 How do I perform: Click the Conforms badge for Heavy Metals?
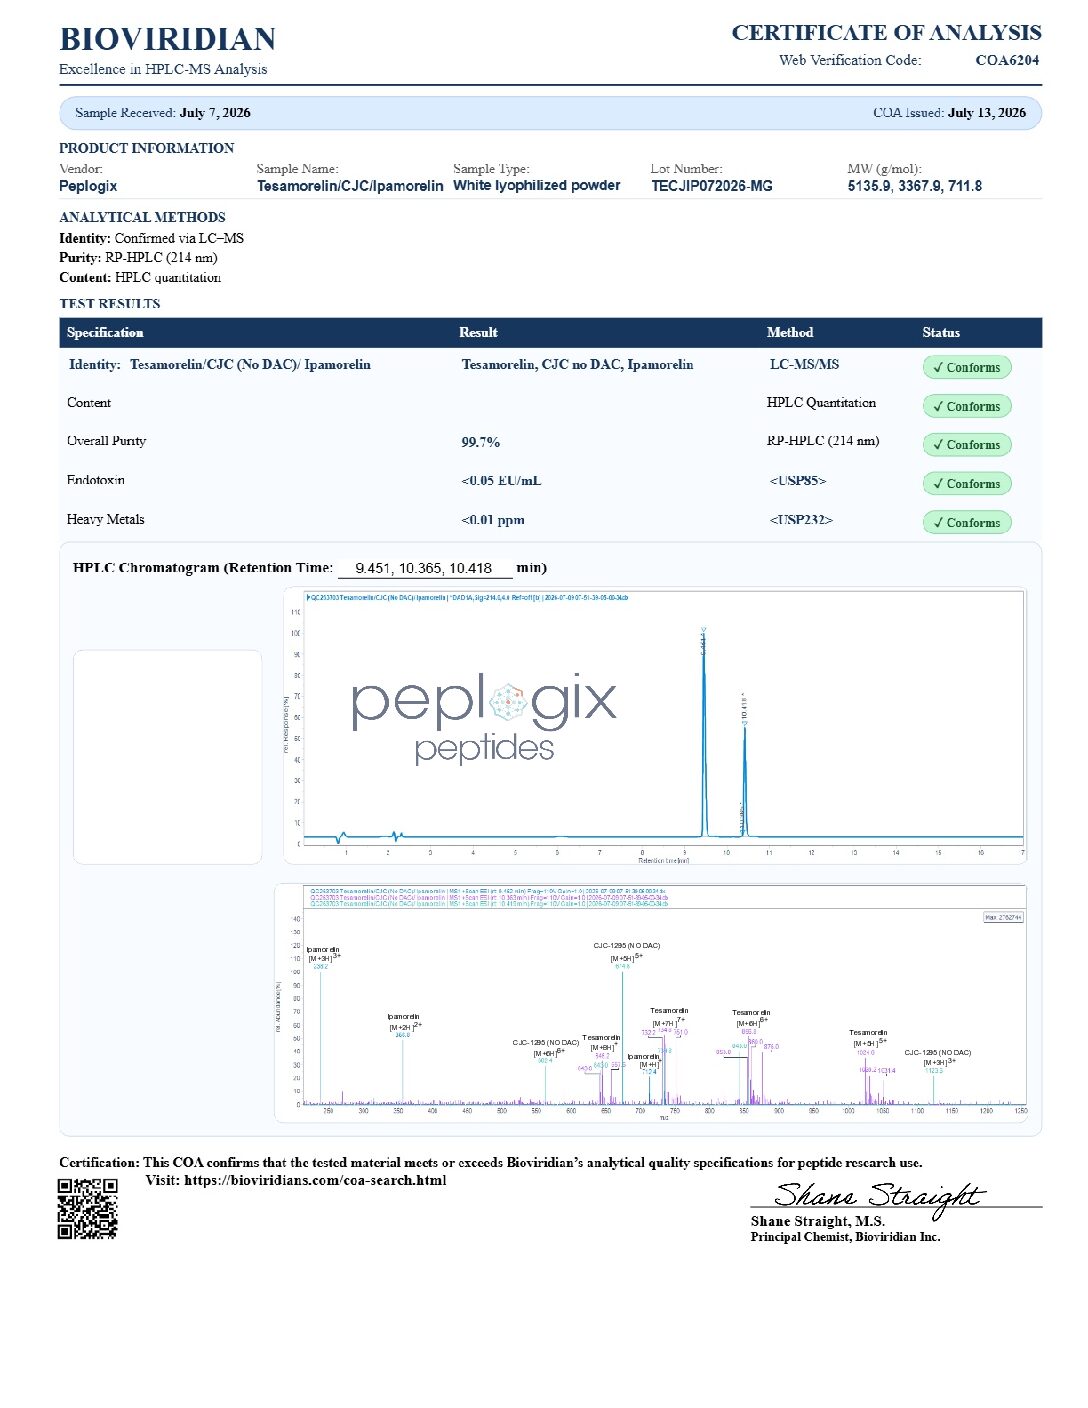[967, 523]
